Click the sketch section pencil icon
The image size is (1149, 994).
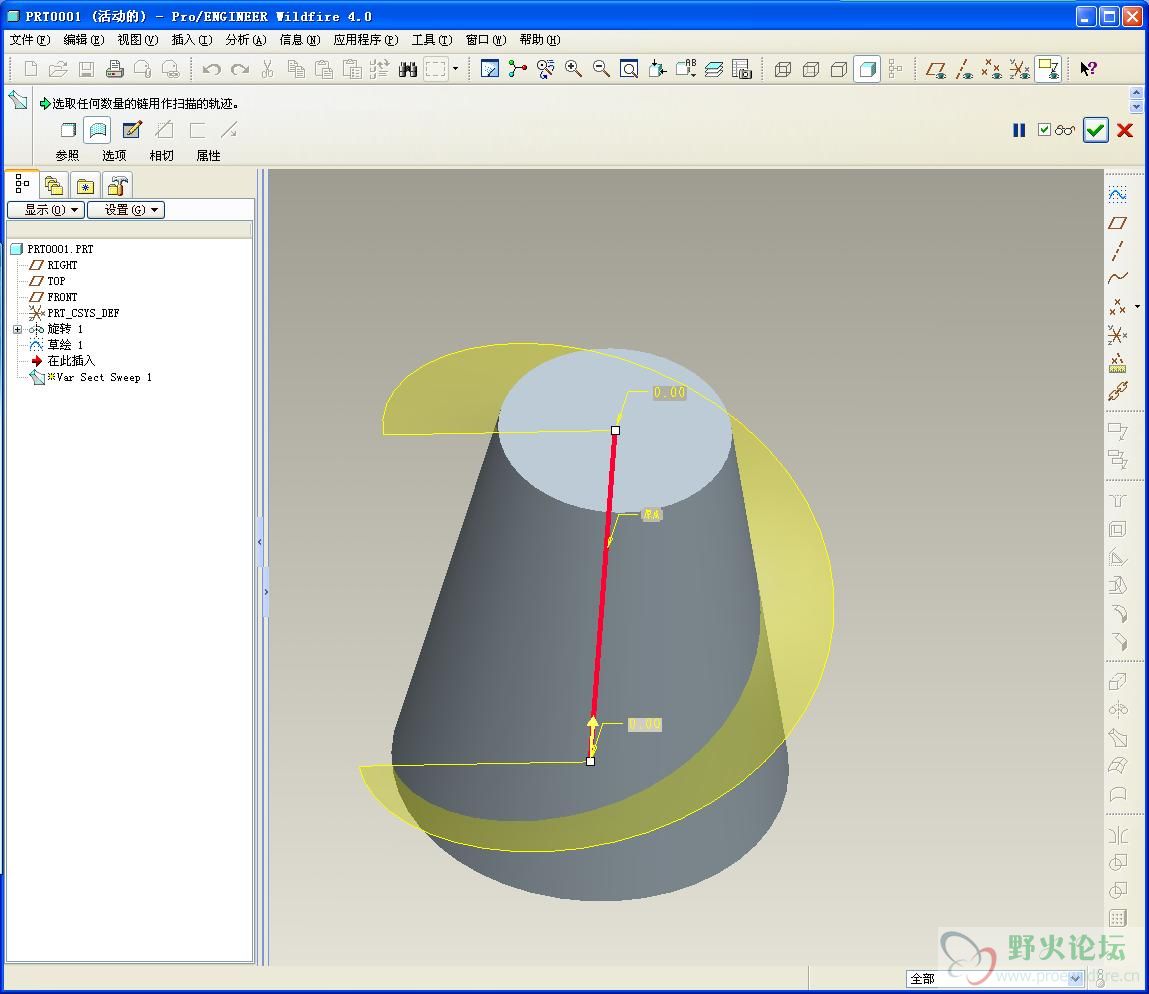[x=132, y=130]
